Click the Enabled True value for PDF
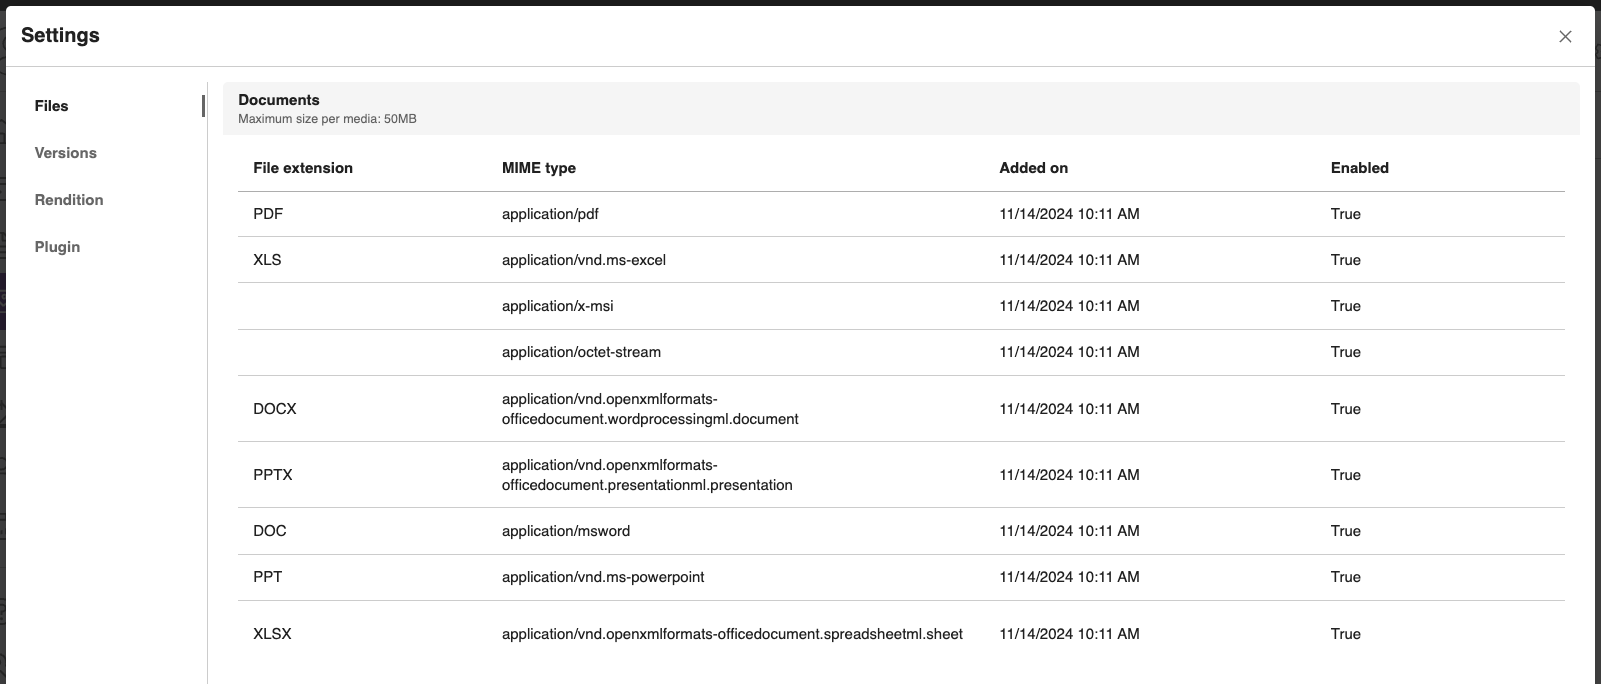1601x684 pixels. point(1345,214)
